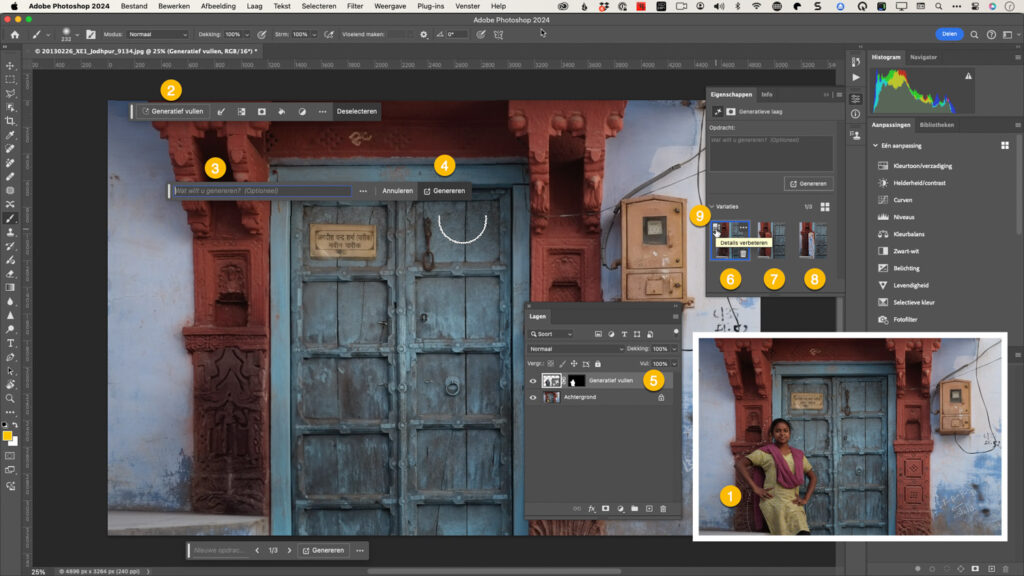Select the Zoom tool in toolbar
This screenshot has width=1024, height=576.
(10, 398)
